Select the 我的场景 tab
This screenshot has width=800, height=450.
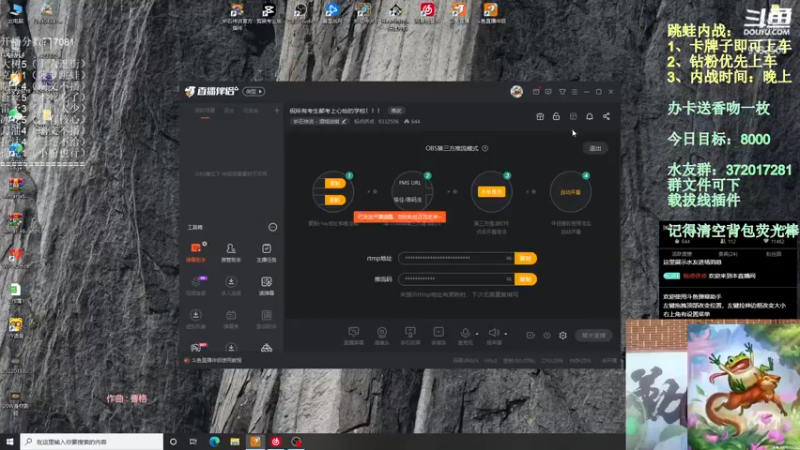pyautogui.click(x=205, y=111)
